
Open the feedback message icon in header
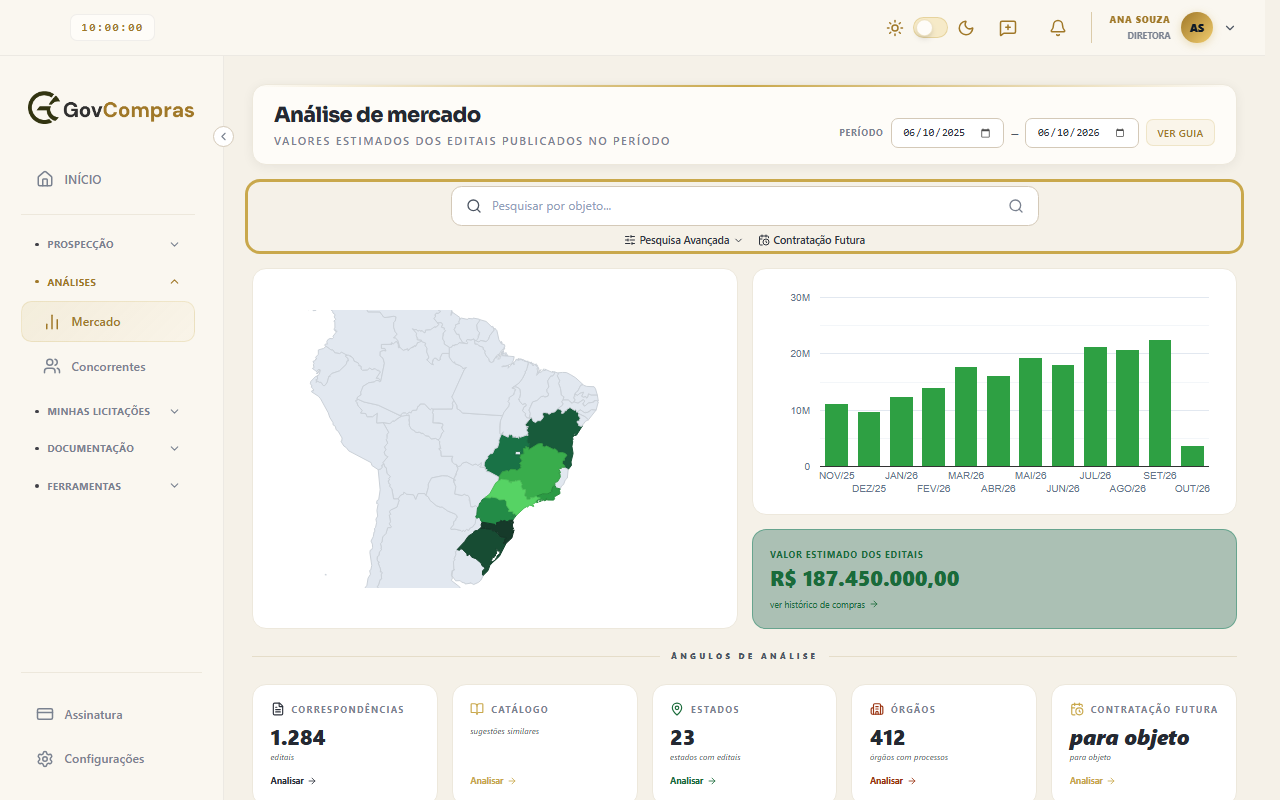(1008, 28)
